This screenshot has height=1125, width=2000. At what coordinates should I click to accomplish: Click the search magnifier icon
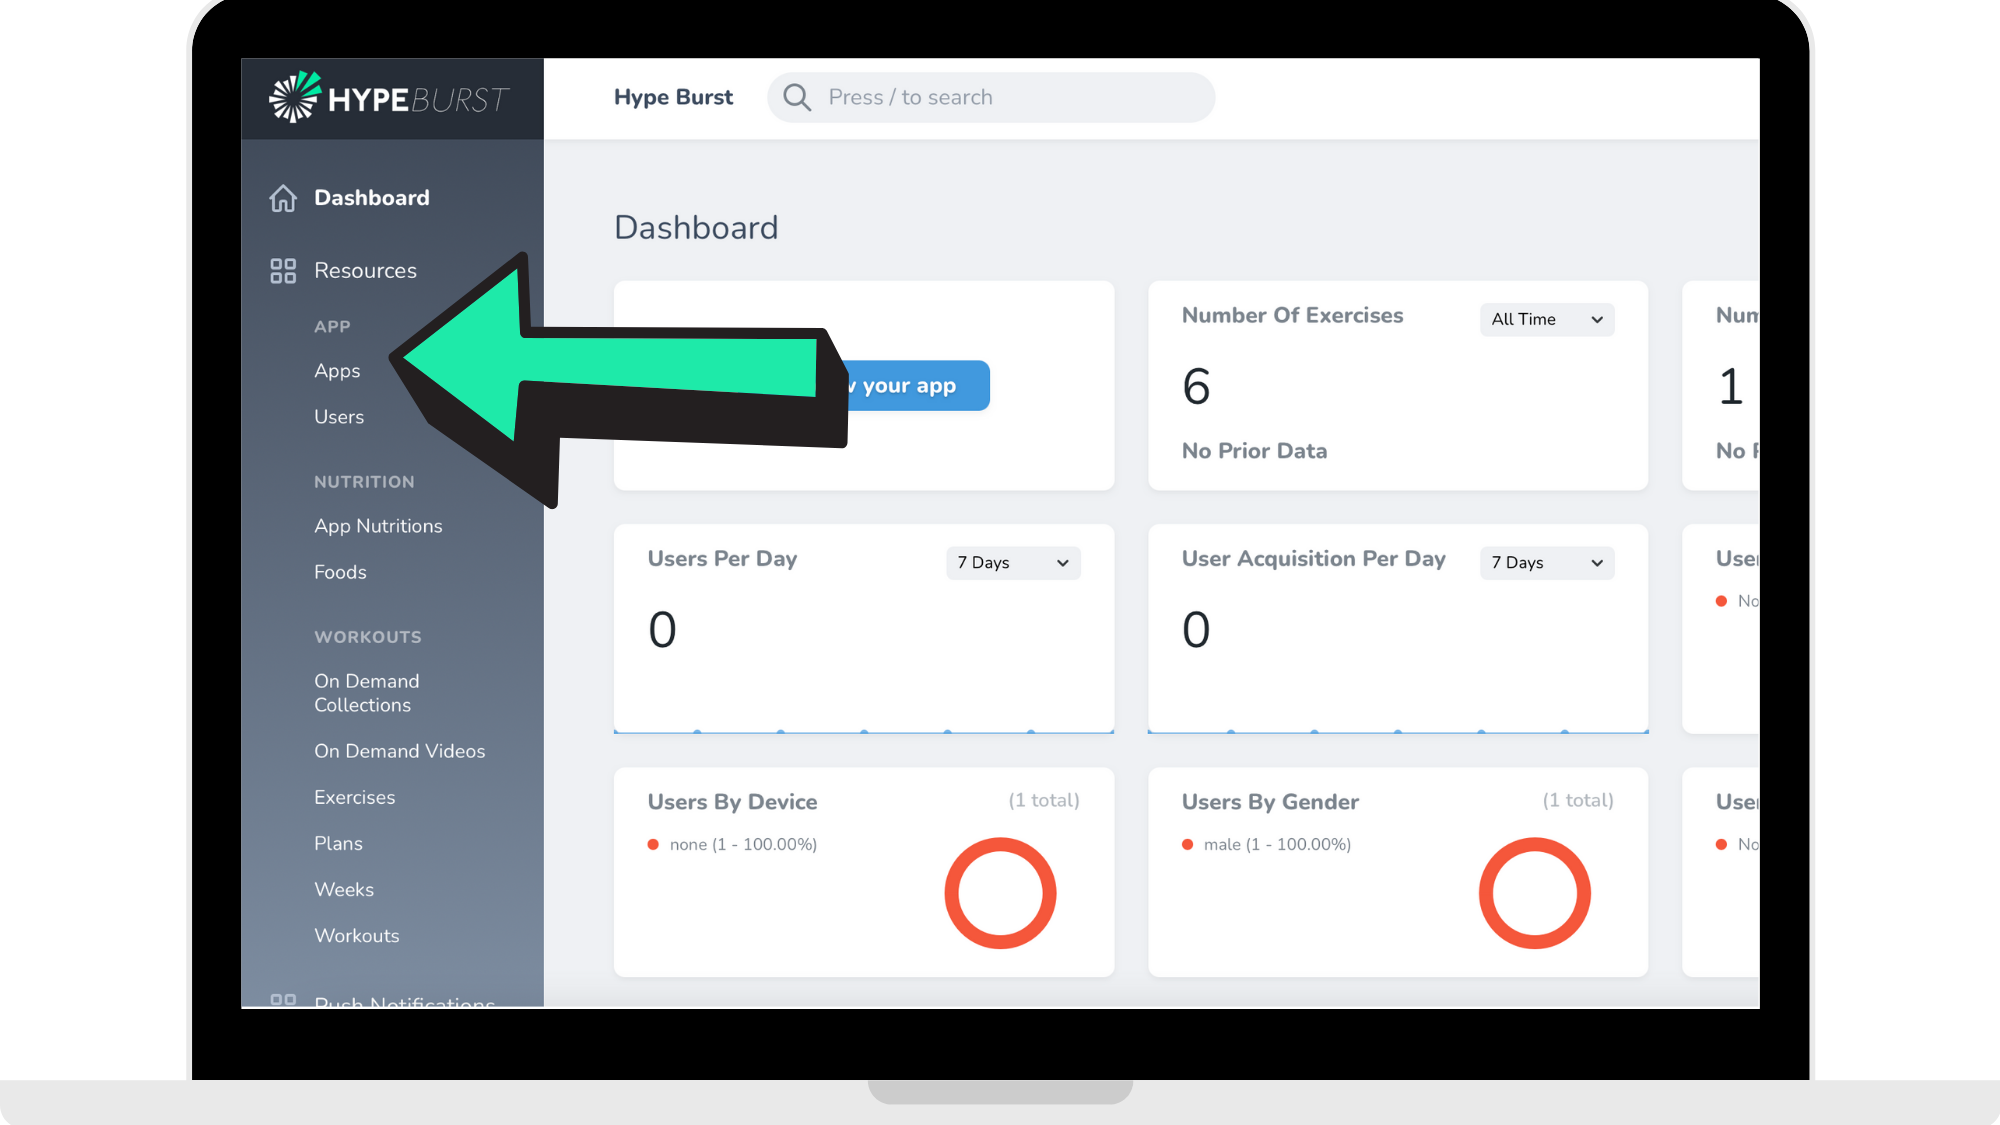point(797,98)
